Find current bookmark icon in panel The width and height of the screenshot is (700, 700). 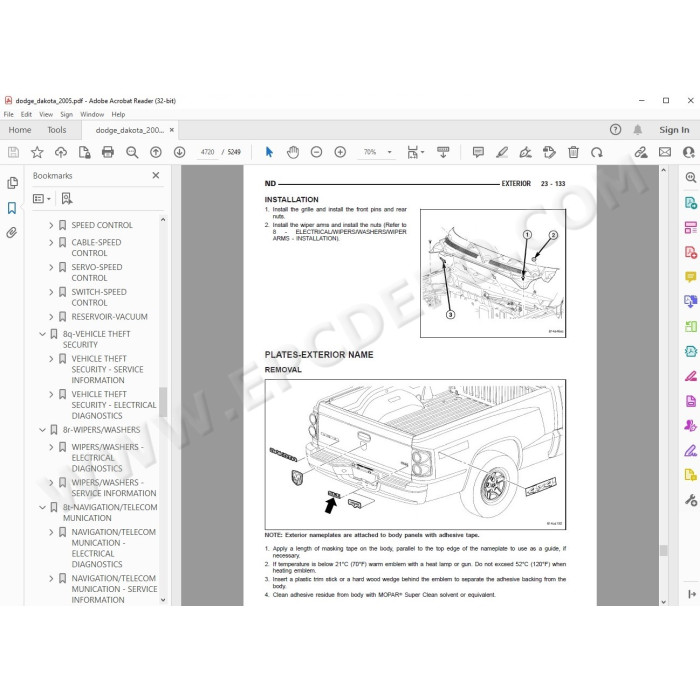tap(67, 199)
